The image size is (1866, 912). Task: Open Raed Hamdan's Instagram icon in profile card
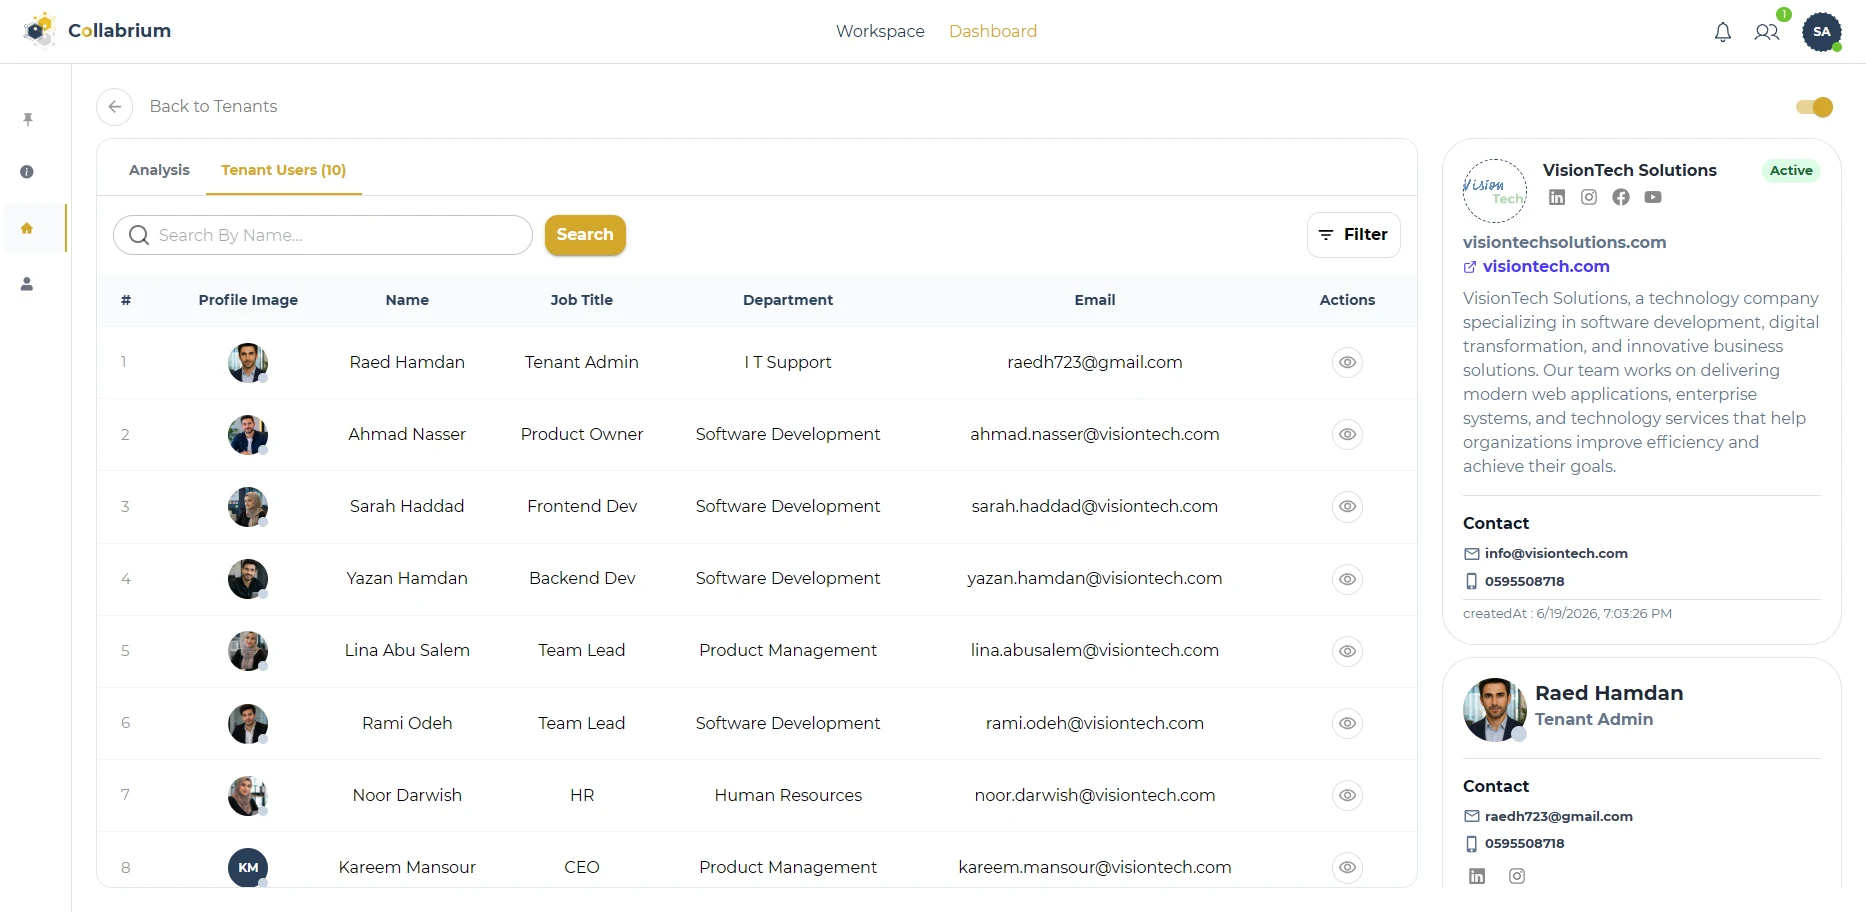(x=1517, y=876)
